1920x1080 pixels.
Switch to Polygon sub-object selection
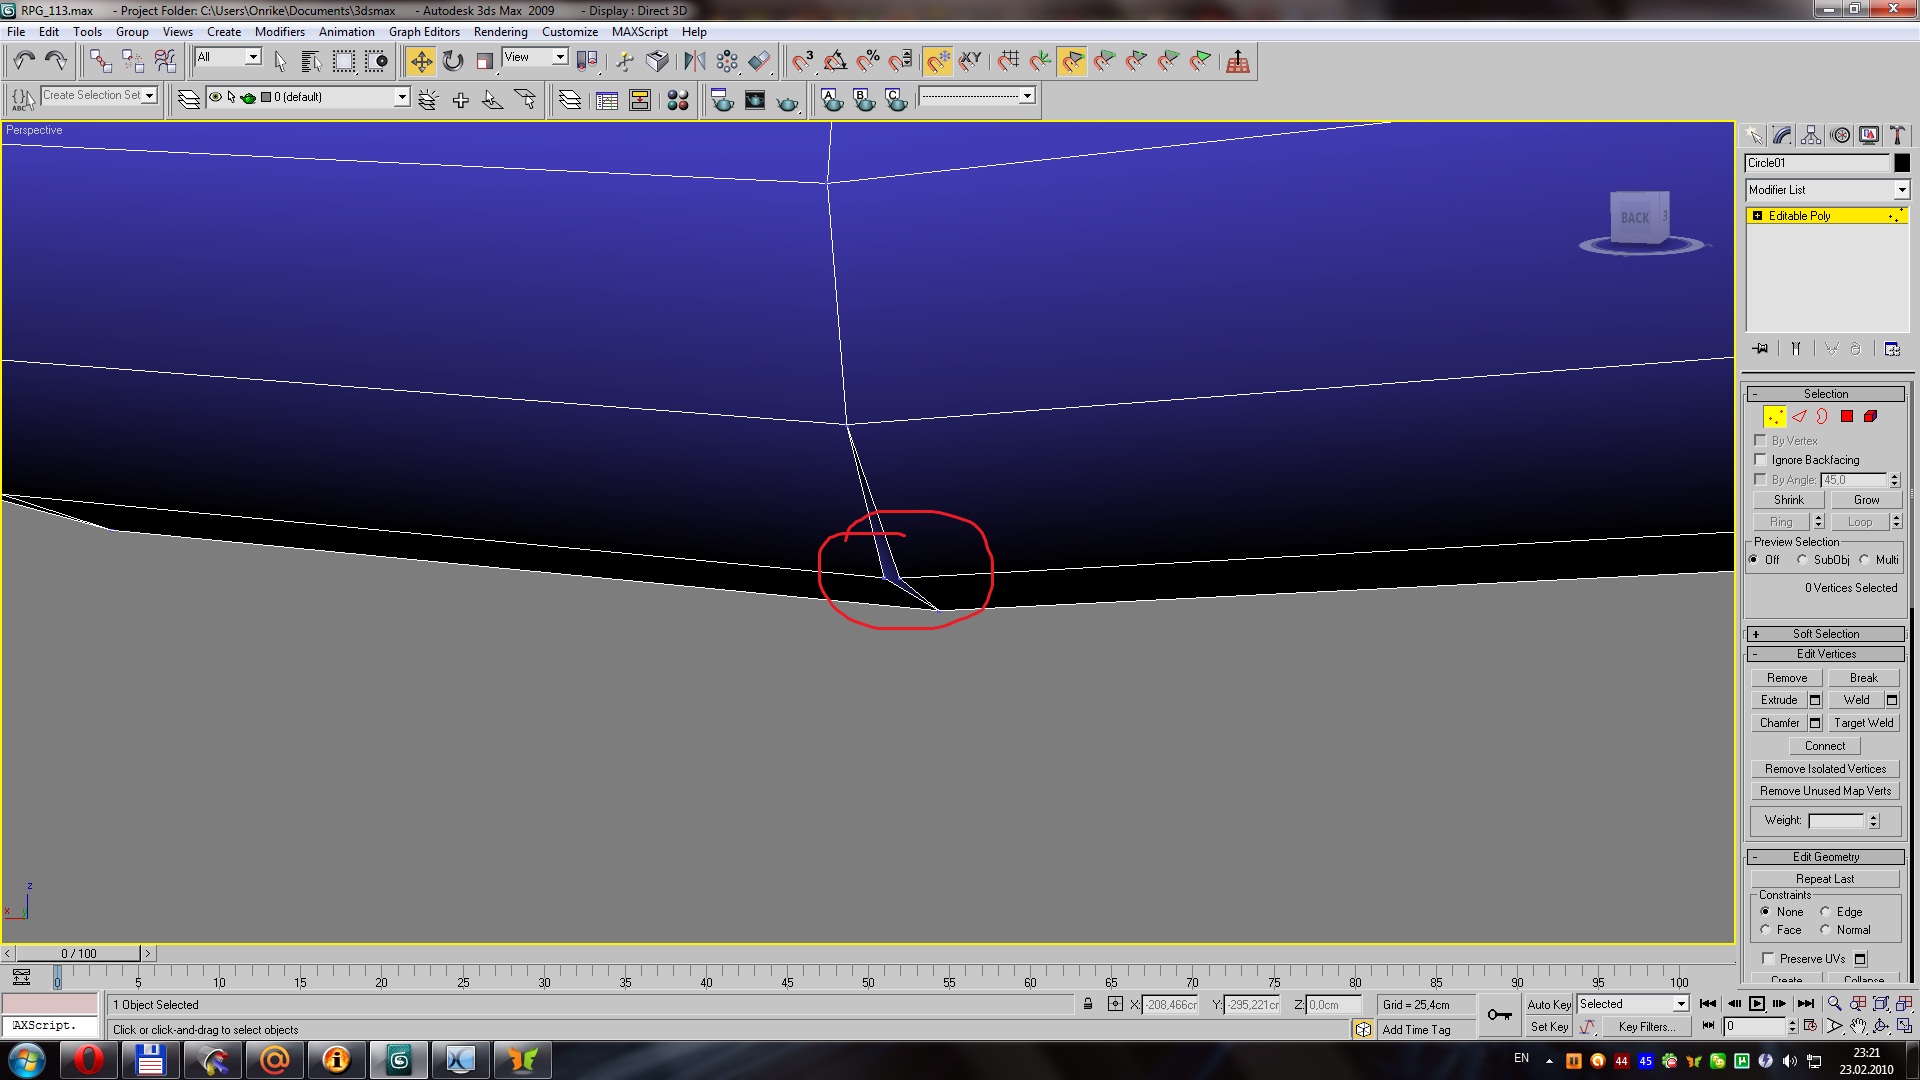[1847, 417]
